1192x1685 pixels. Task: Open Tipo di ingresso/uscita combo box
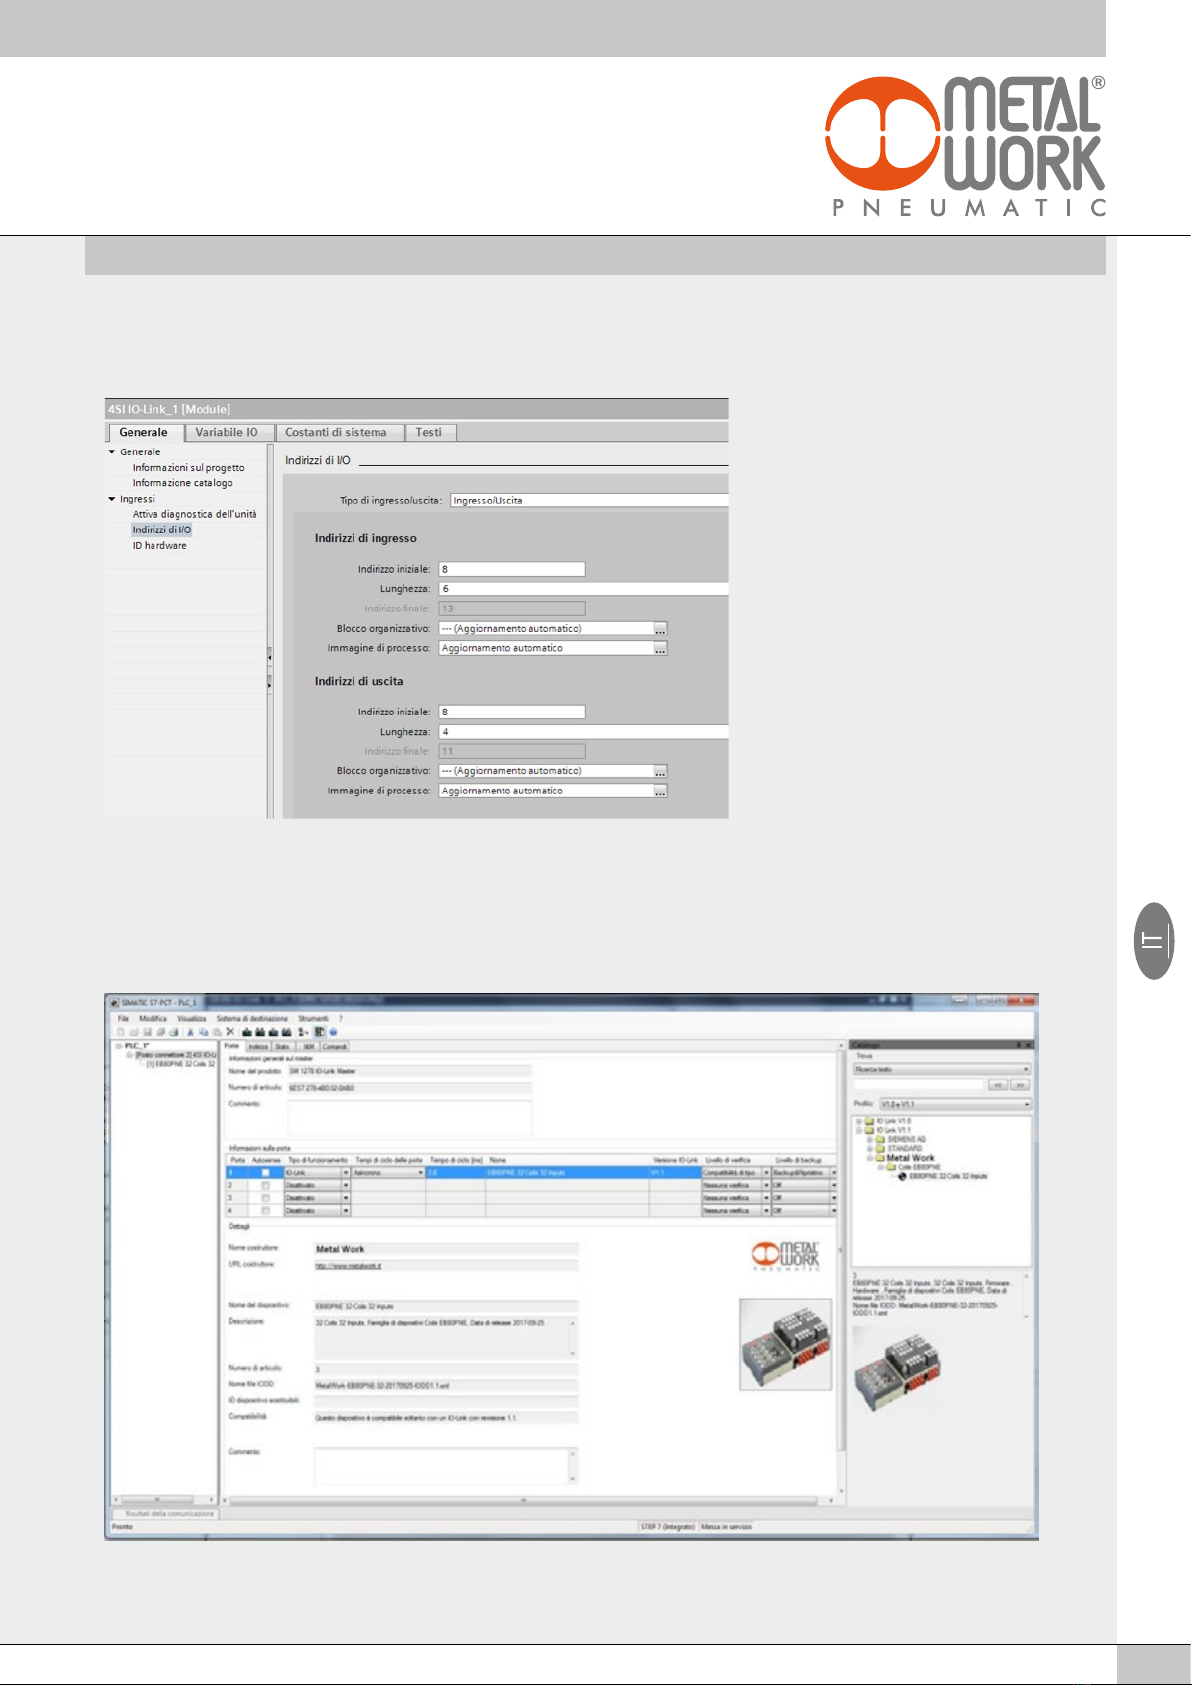(589, 500)
